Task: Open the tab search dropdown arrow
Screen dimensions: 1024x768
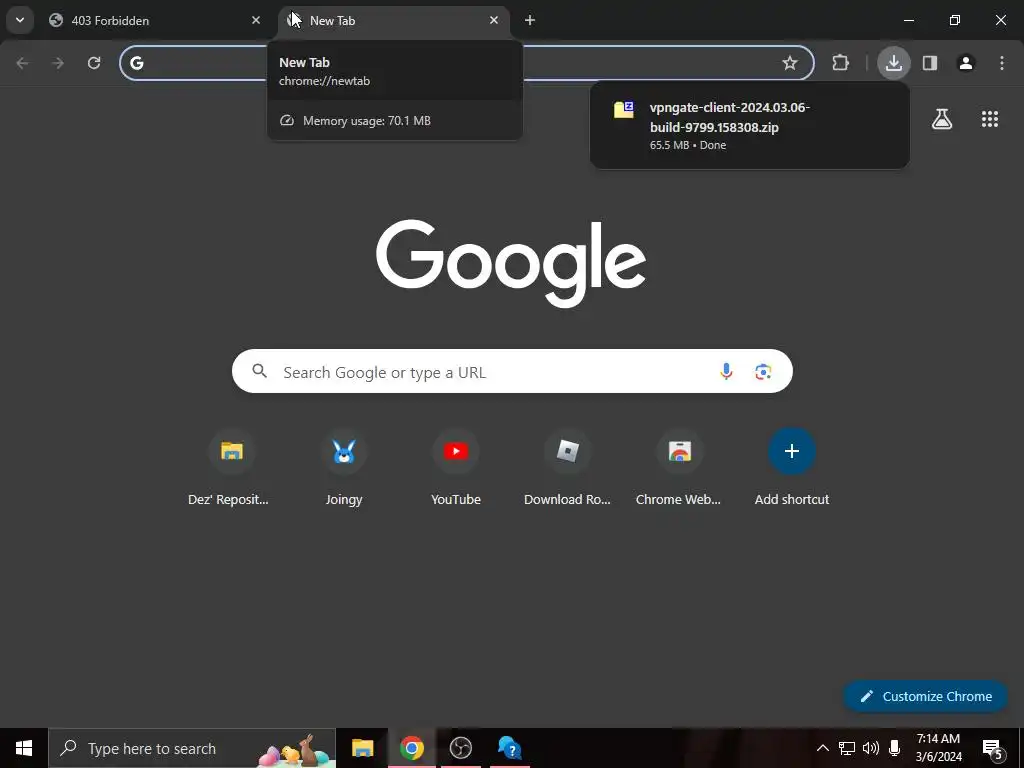Action: point(20,20)
